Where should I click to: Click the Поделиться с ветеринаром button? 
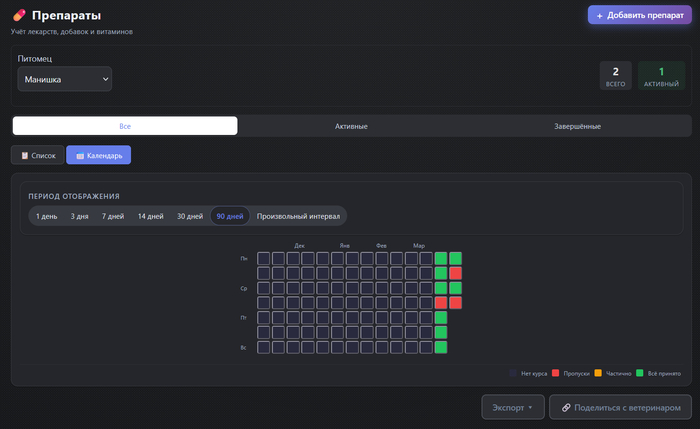coord(620,407)
